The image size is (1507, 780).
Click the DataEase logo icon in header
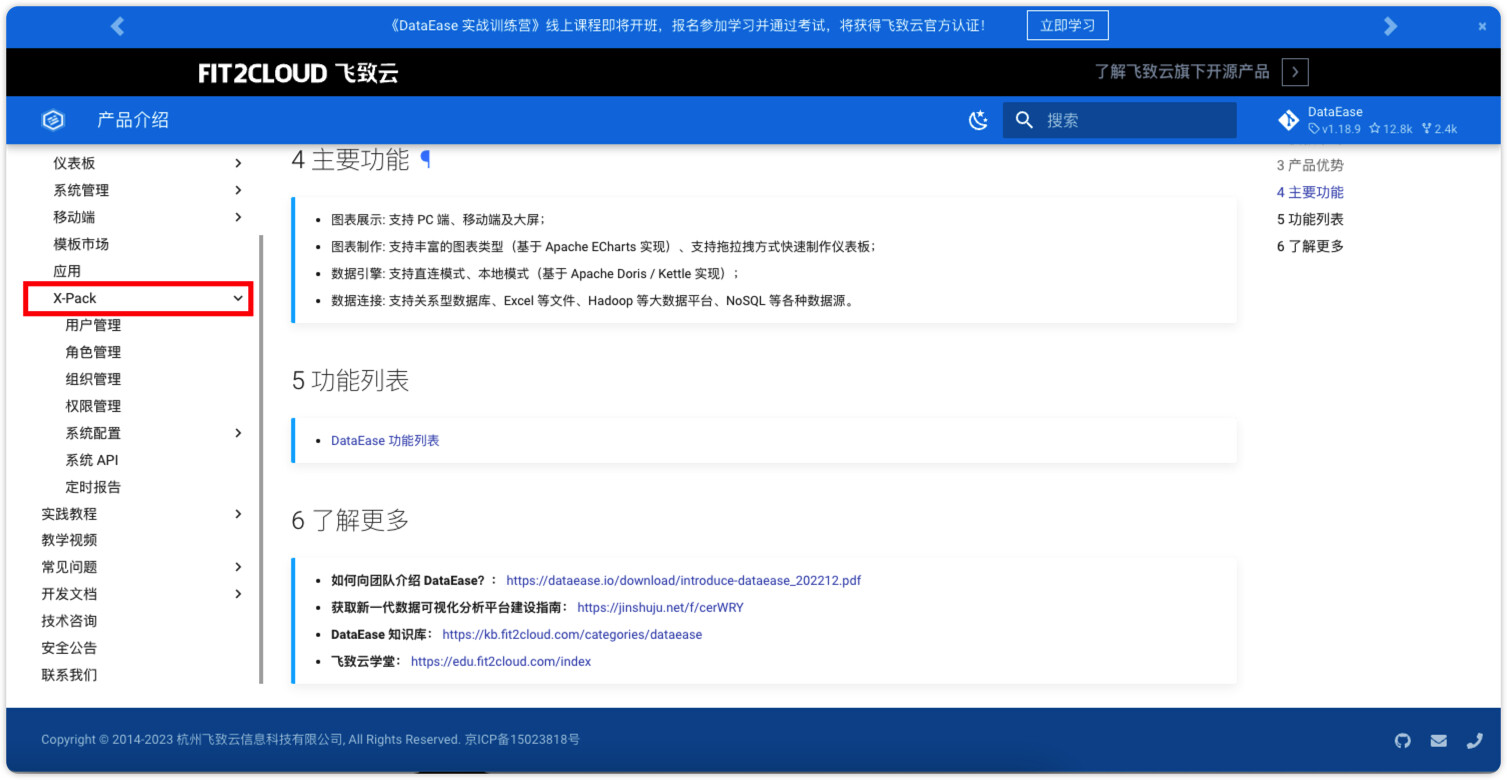click(x=53, y=120)
